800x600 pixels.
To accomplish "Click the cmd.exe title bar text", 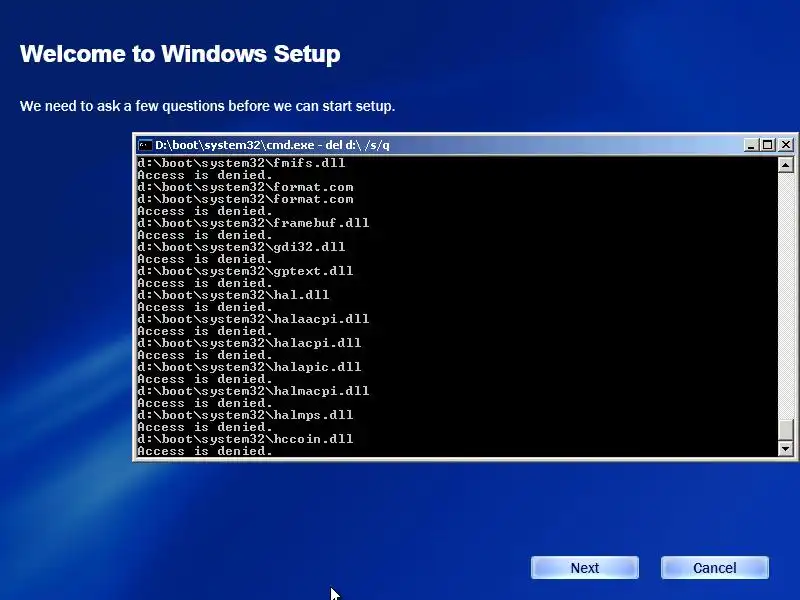I will coord(272,145).
